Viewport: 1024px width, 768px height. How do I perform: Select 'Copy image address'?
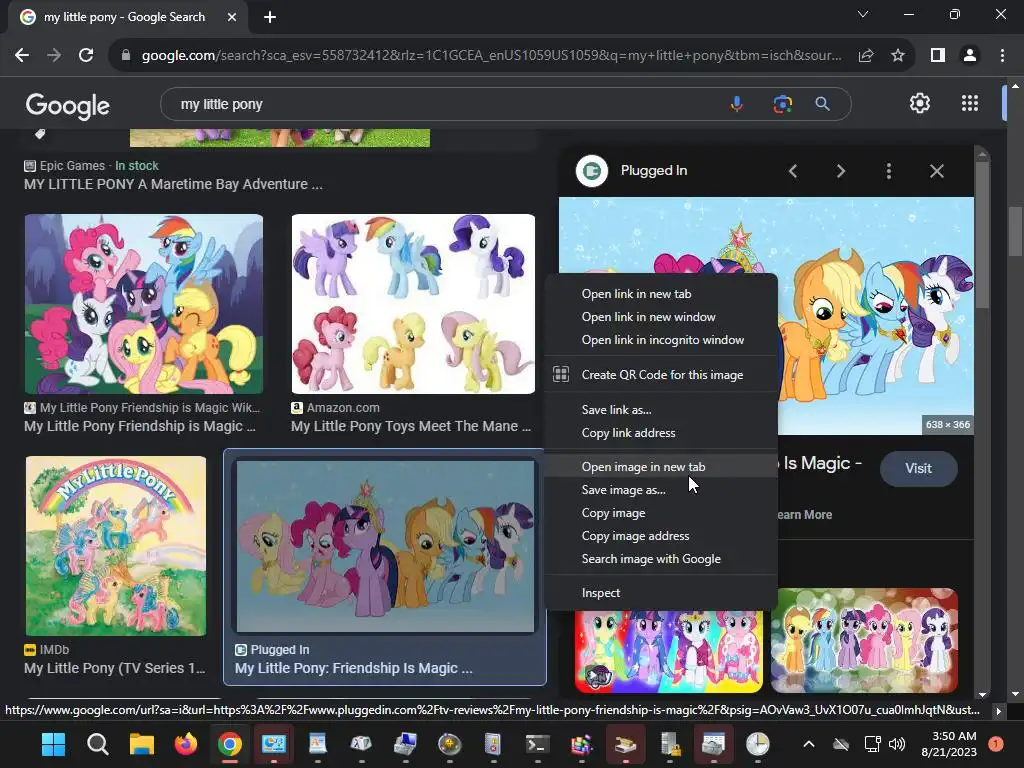click(x=660, y=536)
